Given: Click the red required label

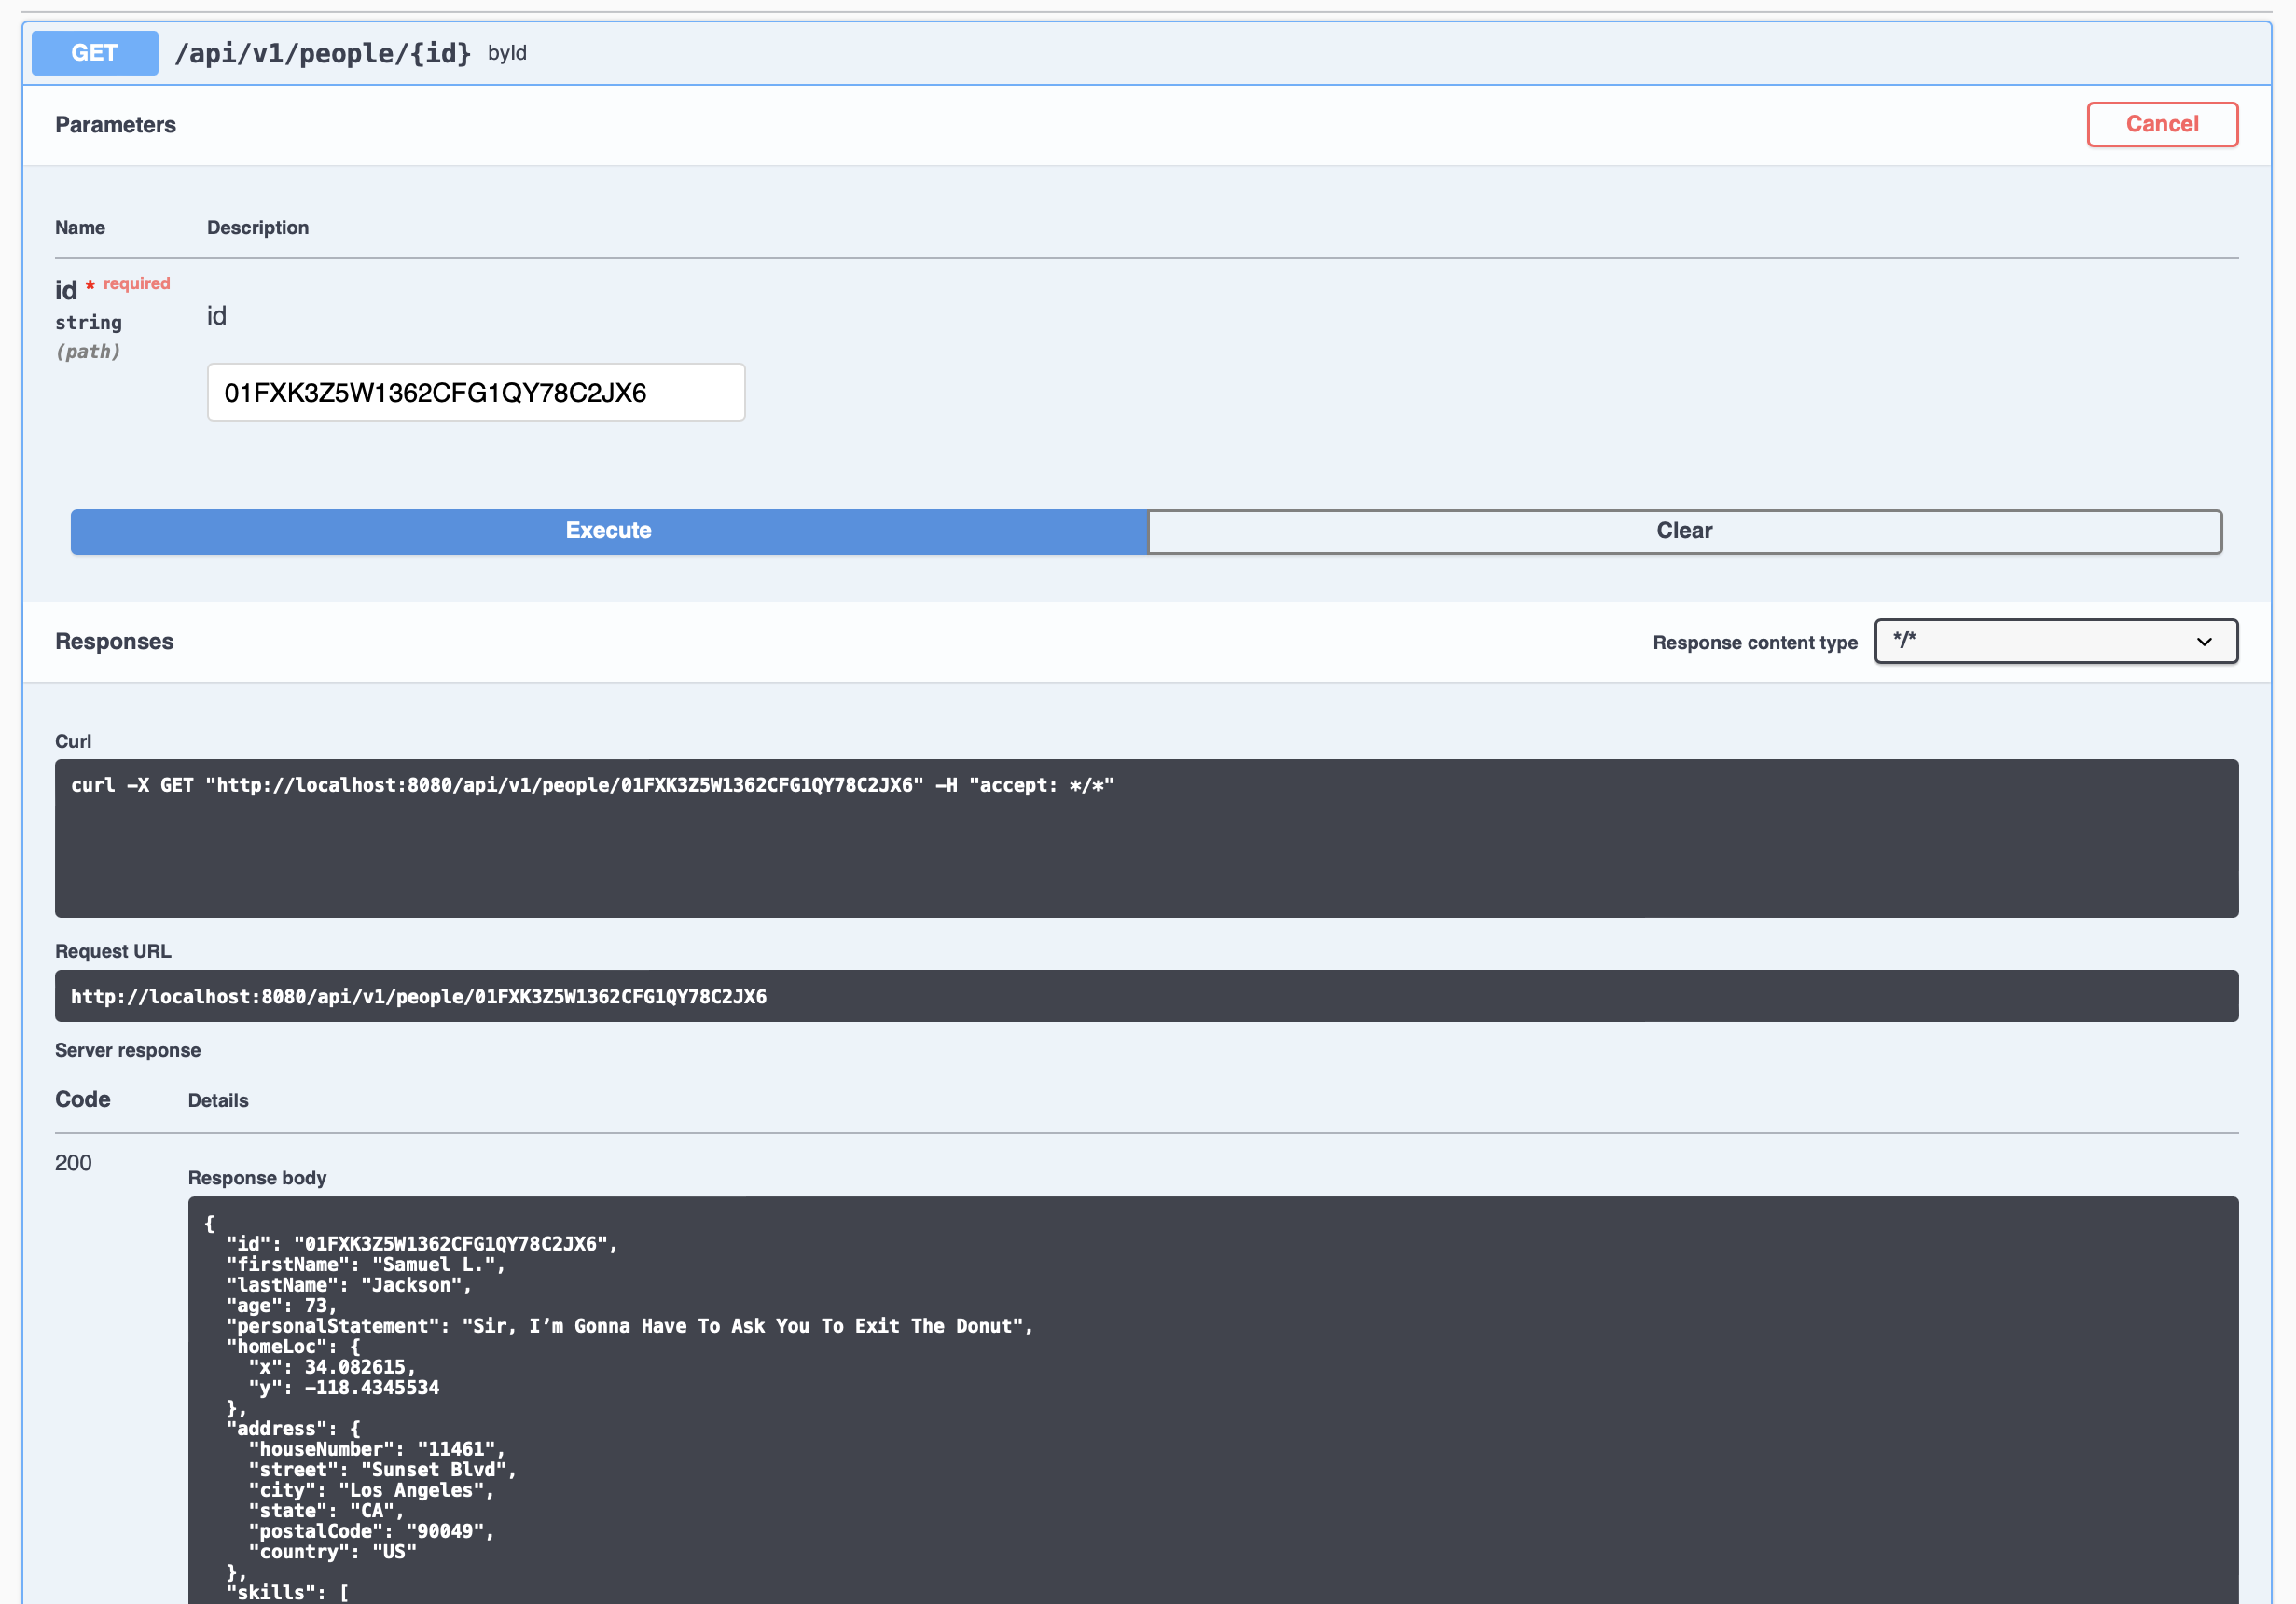Looking at the screenshot, I should tap(136, 284).
